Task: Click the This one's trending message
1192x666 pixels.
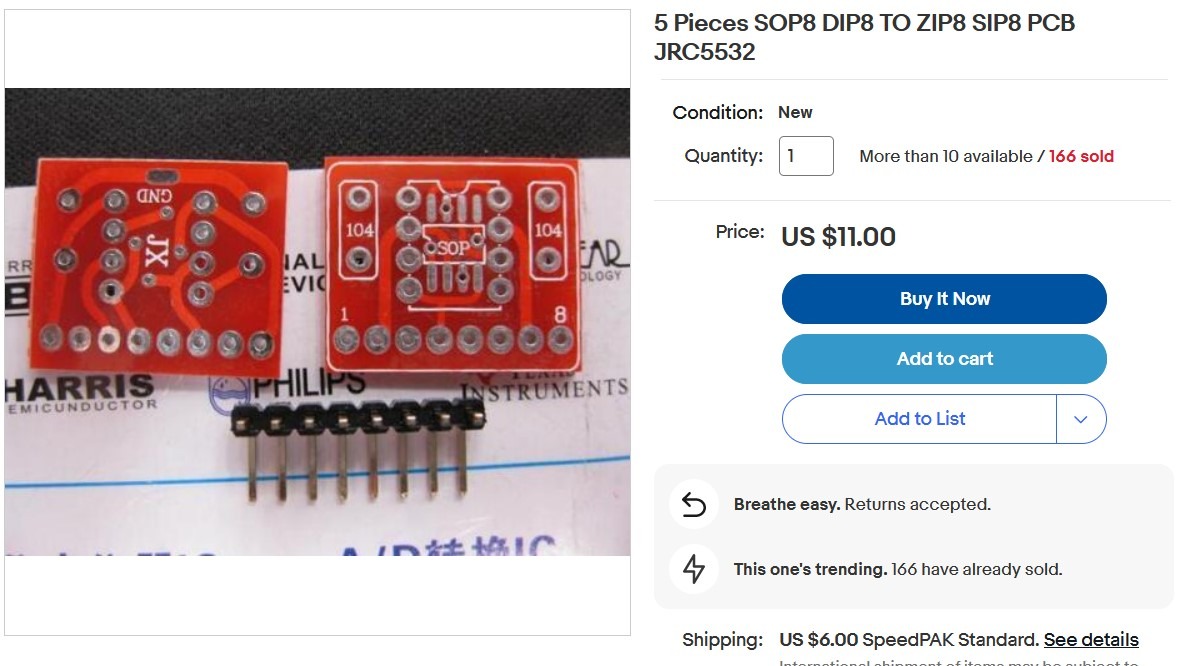Action: [898, 569]
